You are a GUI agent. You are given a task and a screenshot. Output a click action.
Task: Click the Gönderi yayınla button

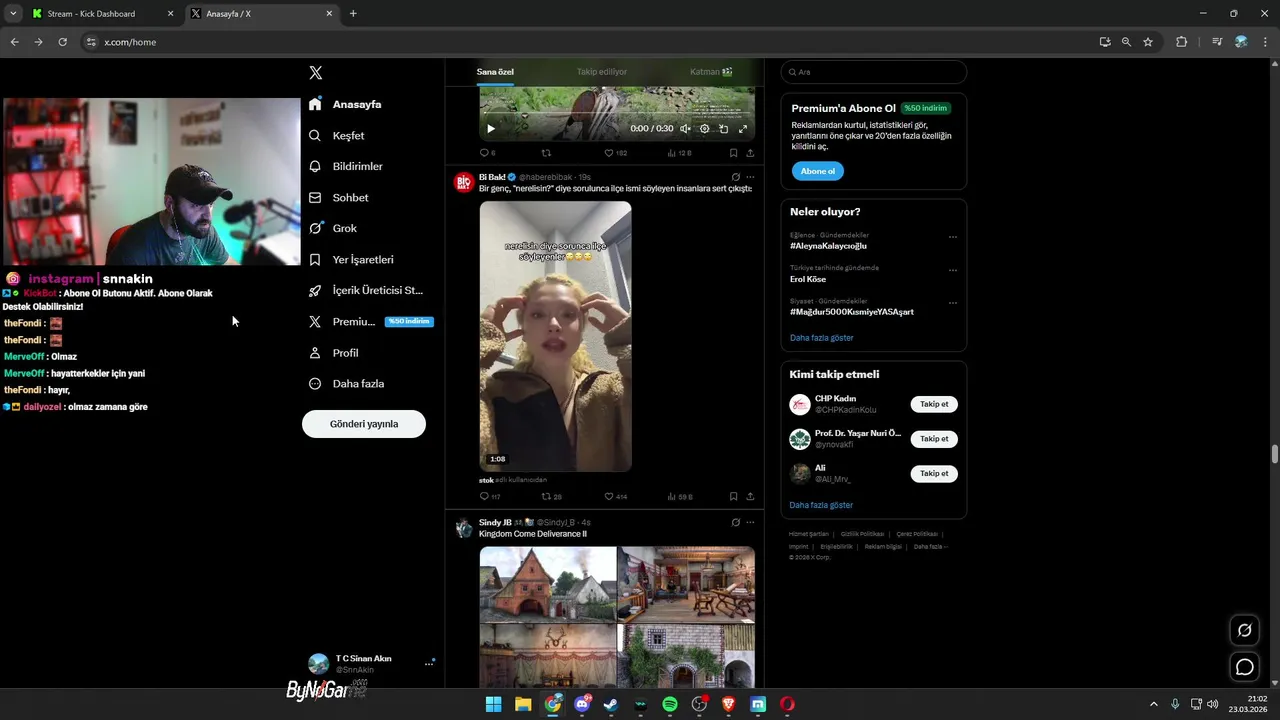click(364, 424)
